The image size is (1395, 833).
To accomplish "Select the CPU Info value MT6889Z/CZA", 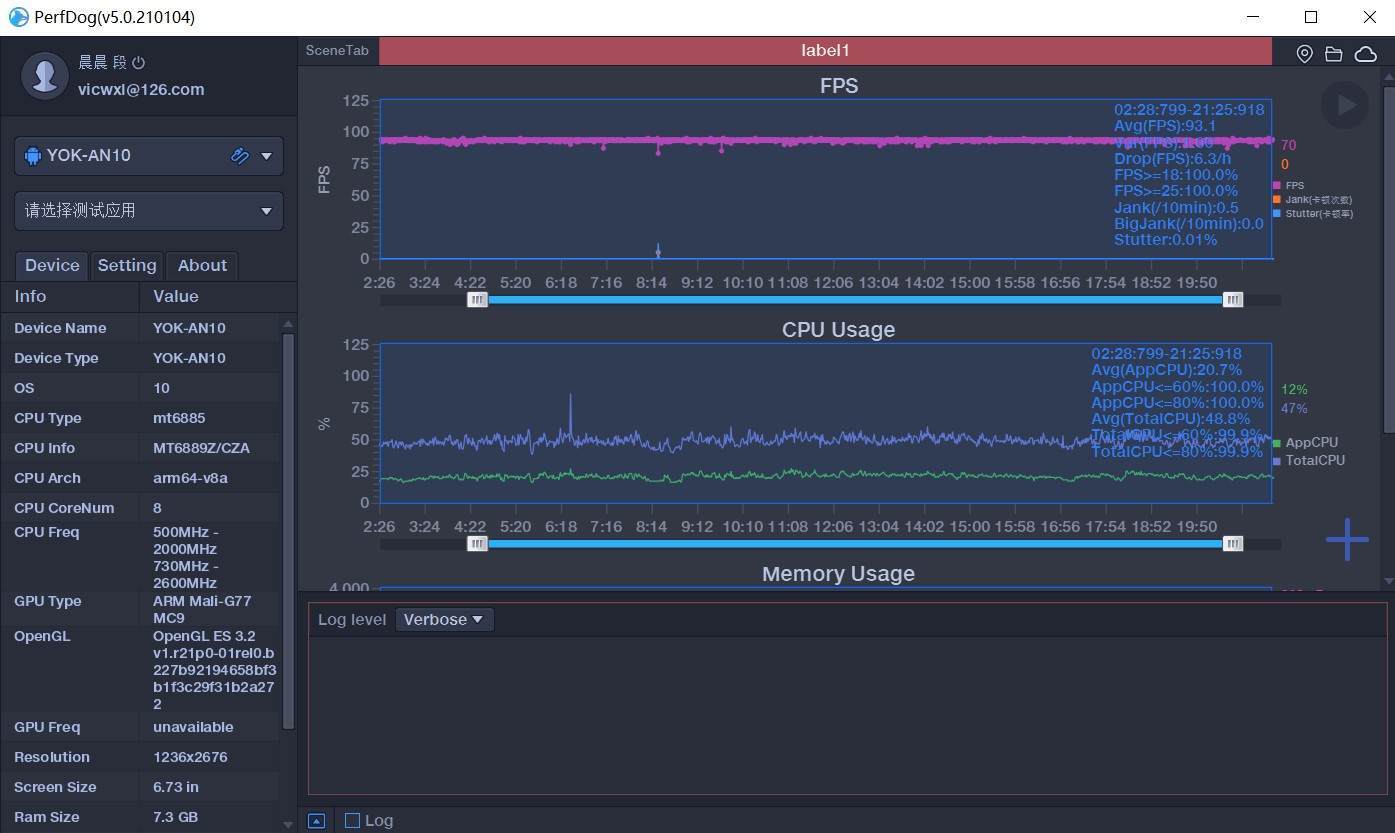I will pyautogui.click(x=199, y=448).
